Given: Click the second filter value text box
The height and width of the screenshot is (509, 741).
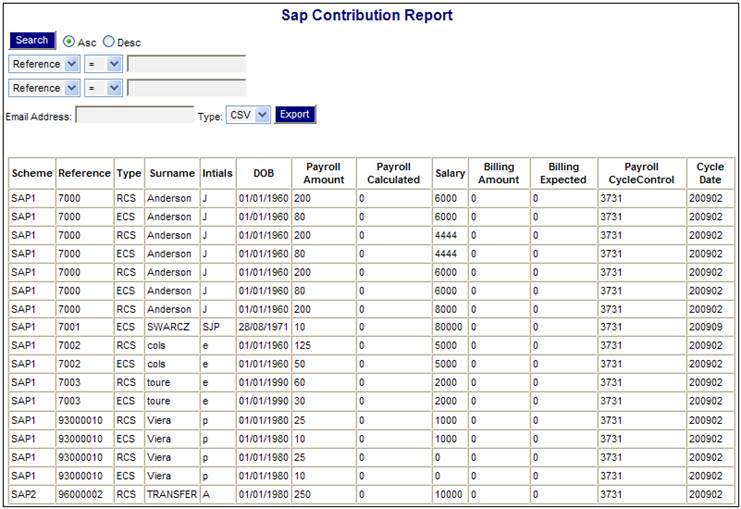Looking at the screenshot, I should click(186, 88).
